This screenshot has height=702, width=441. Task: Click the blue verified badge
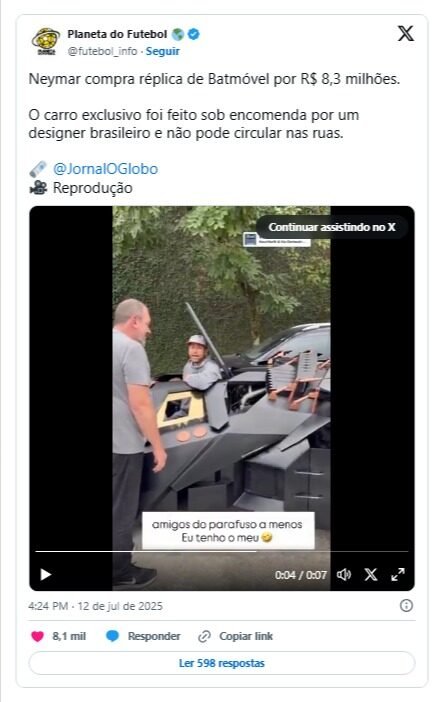pyautogui.click(x=194, y=34)
